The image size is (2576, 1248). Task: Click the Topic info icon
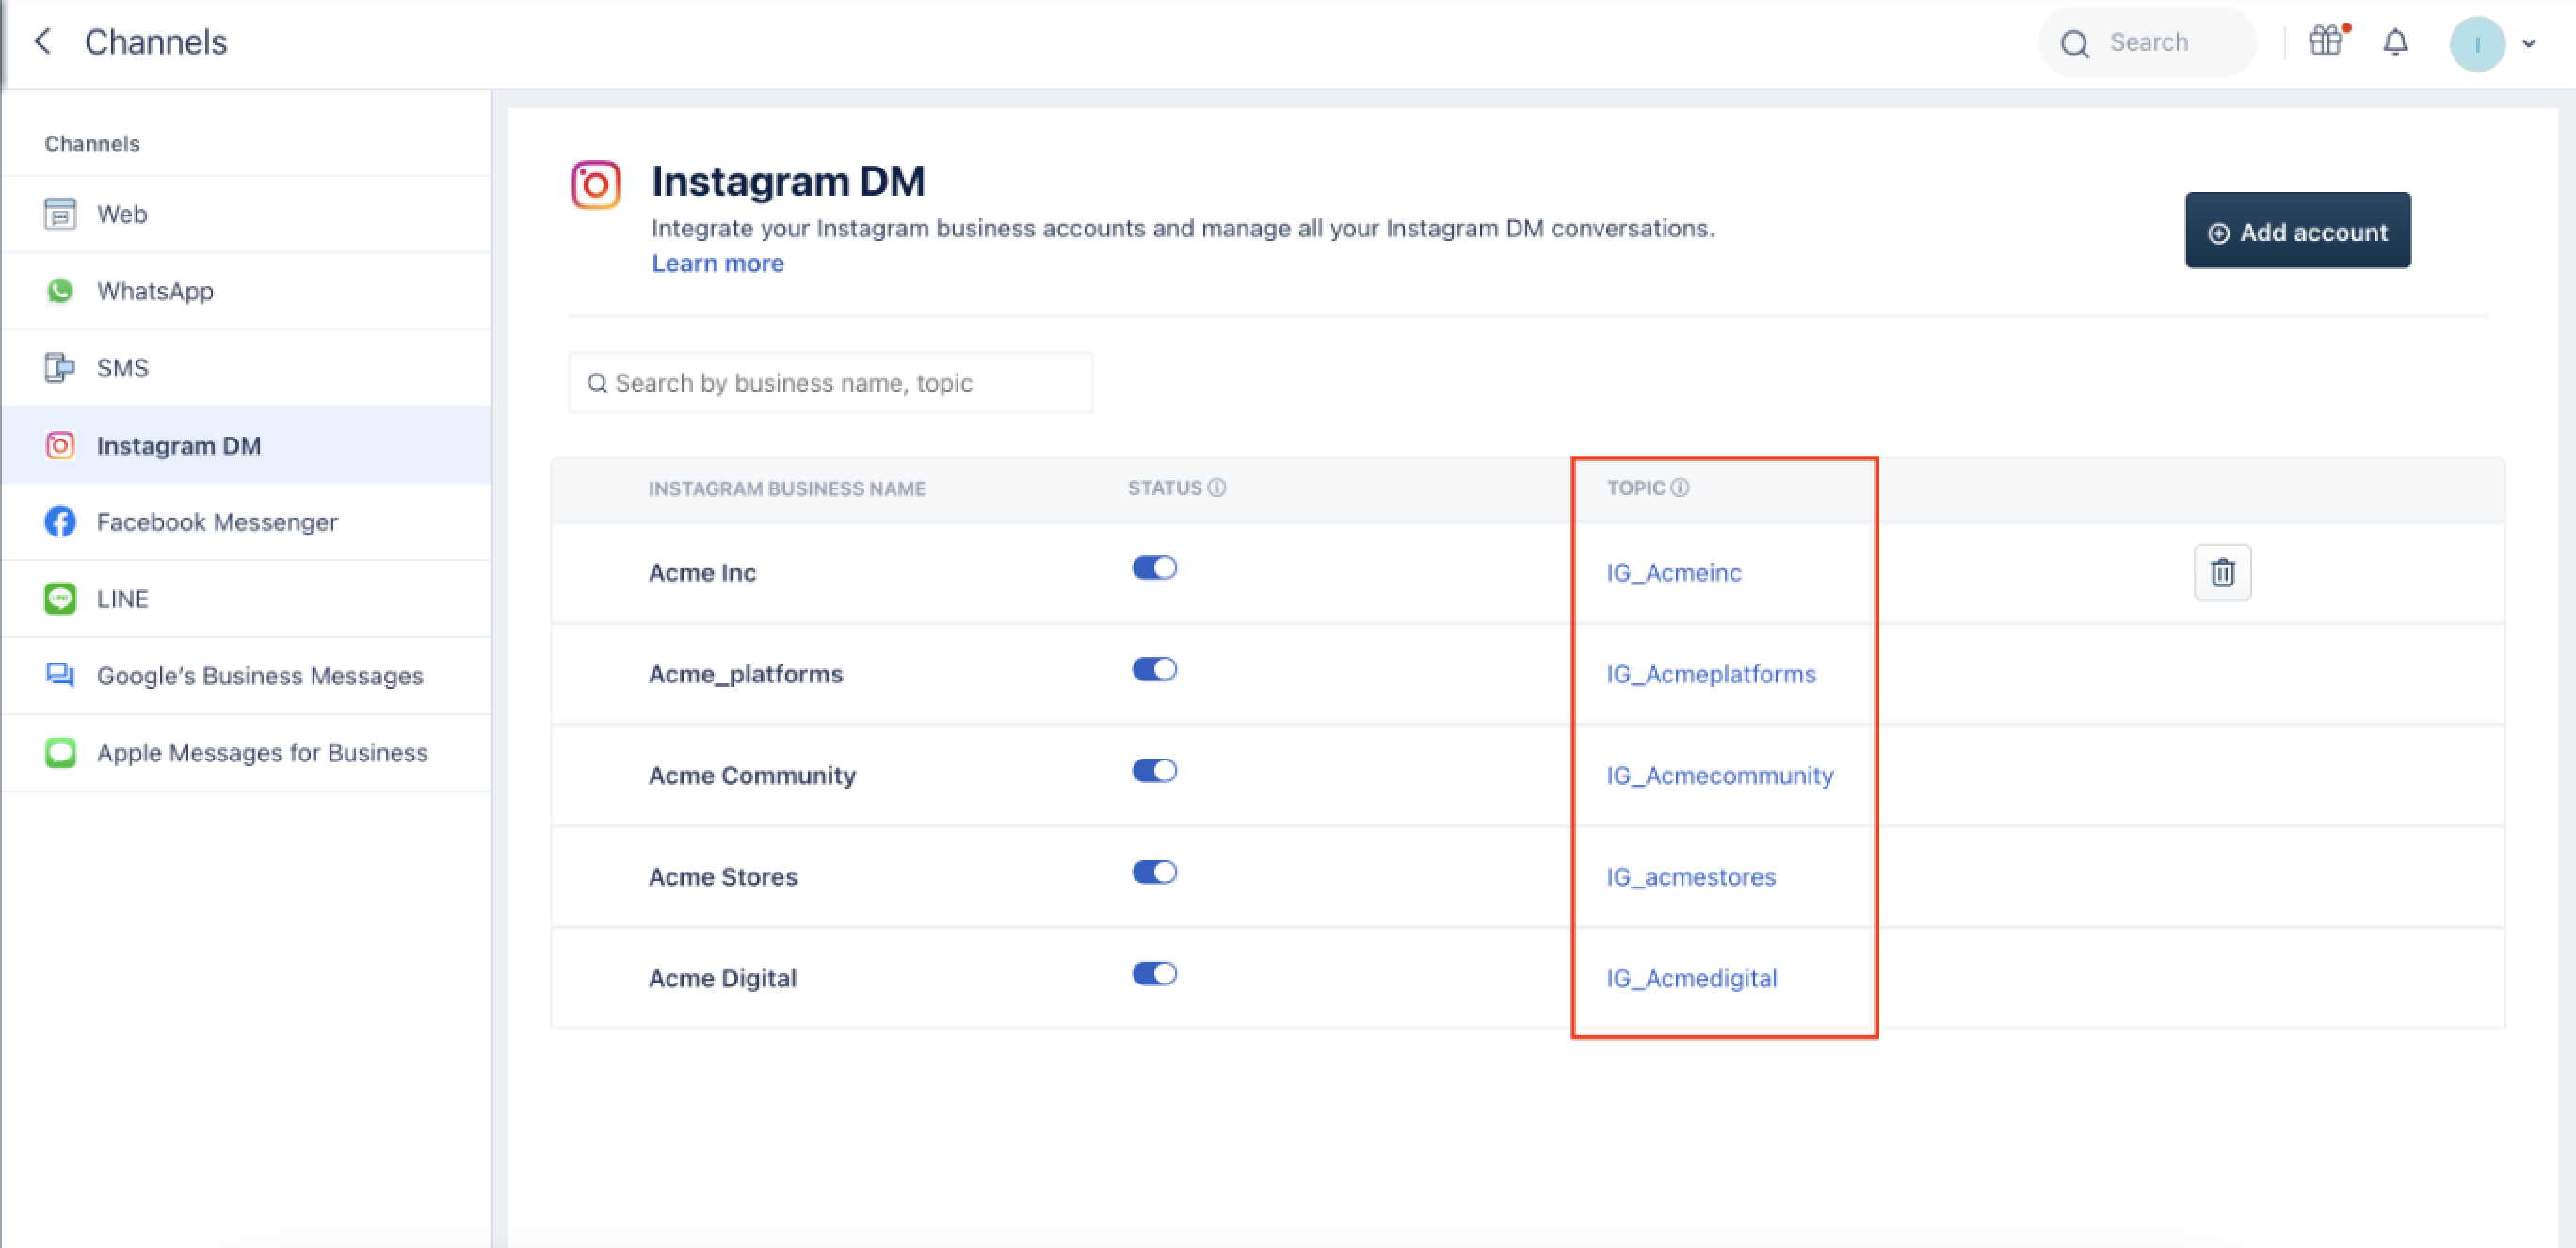click(x=1681, y=488)
